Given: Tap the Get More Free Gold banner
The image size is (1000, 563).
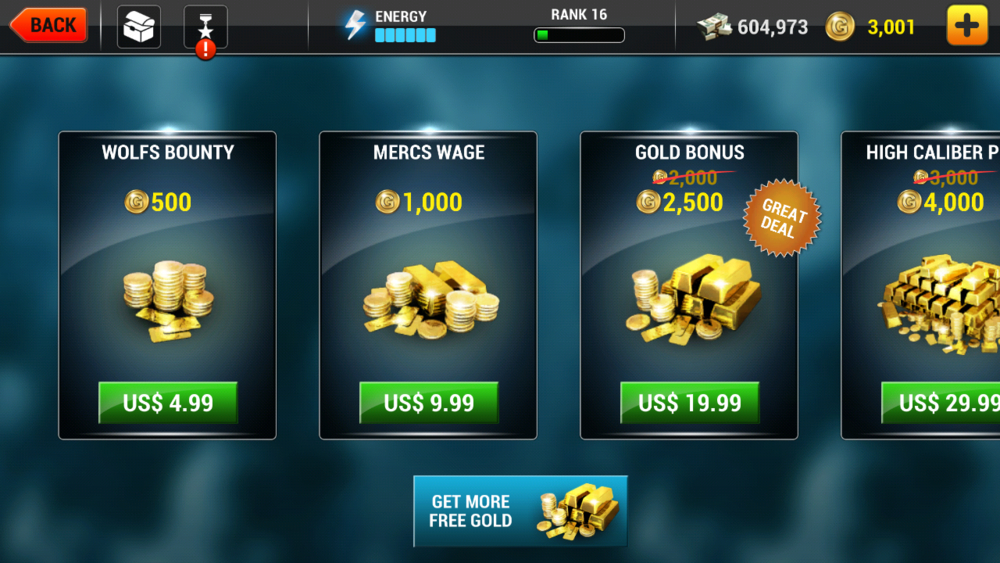Looking at the screenshot, I should [x=520, y=511].
